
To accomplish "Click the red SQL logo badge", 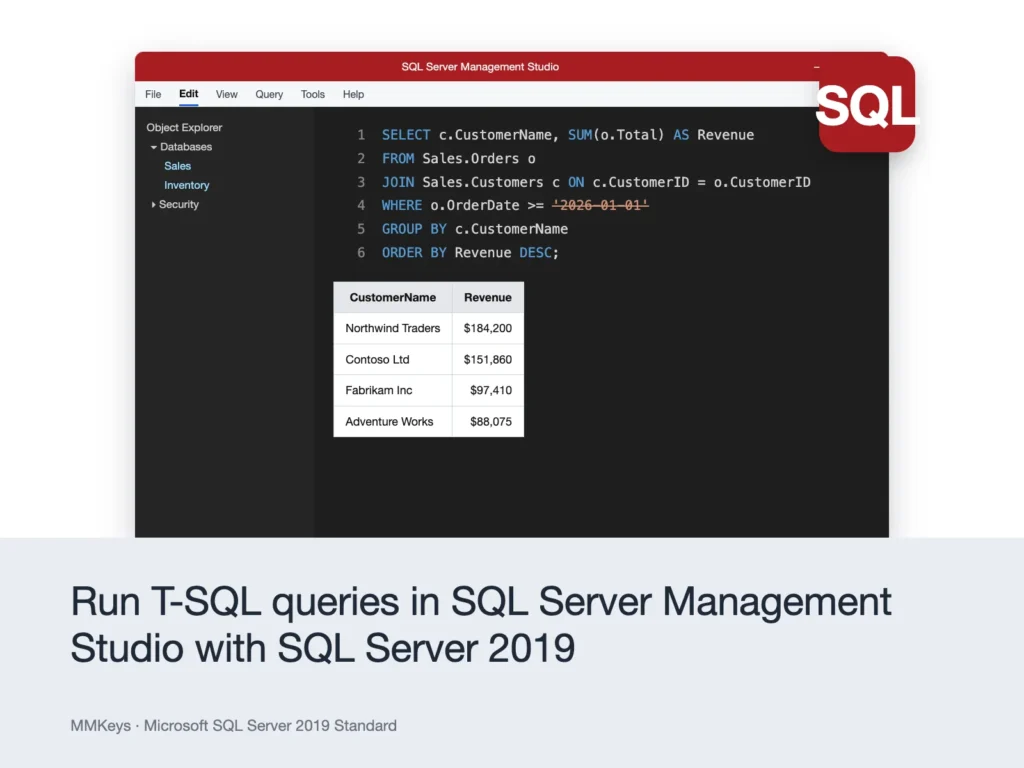I will [867, 104].
